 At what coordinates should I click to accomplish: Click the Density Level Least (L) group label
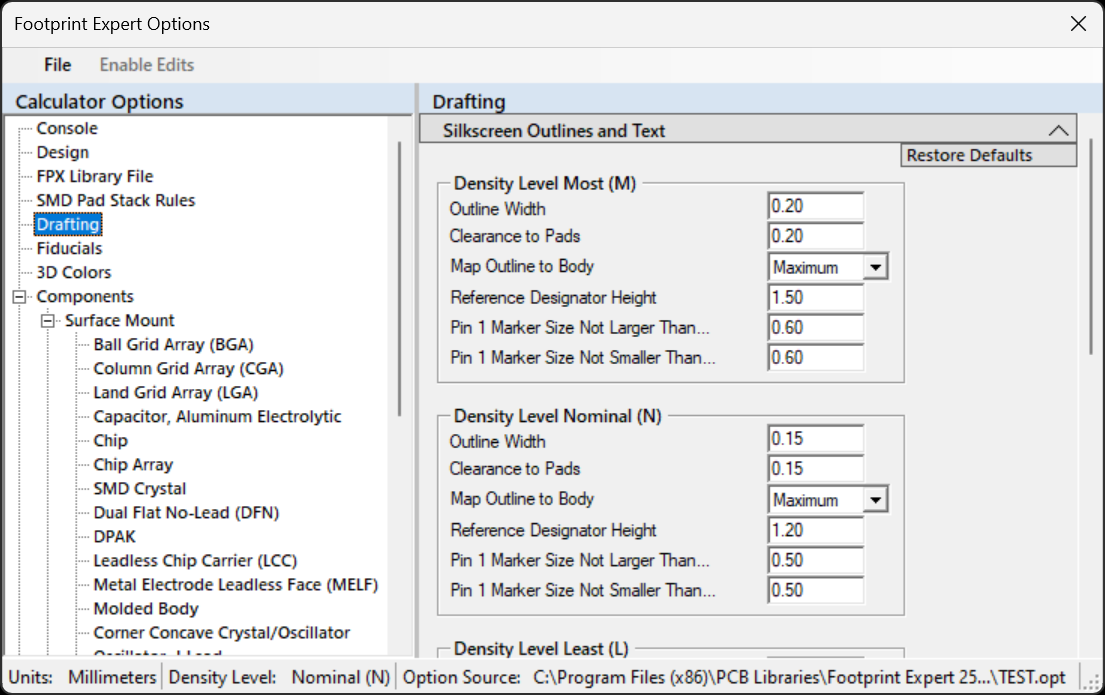[x=541, y=648]
